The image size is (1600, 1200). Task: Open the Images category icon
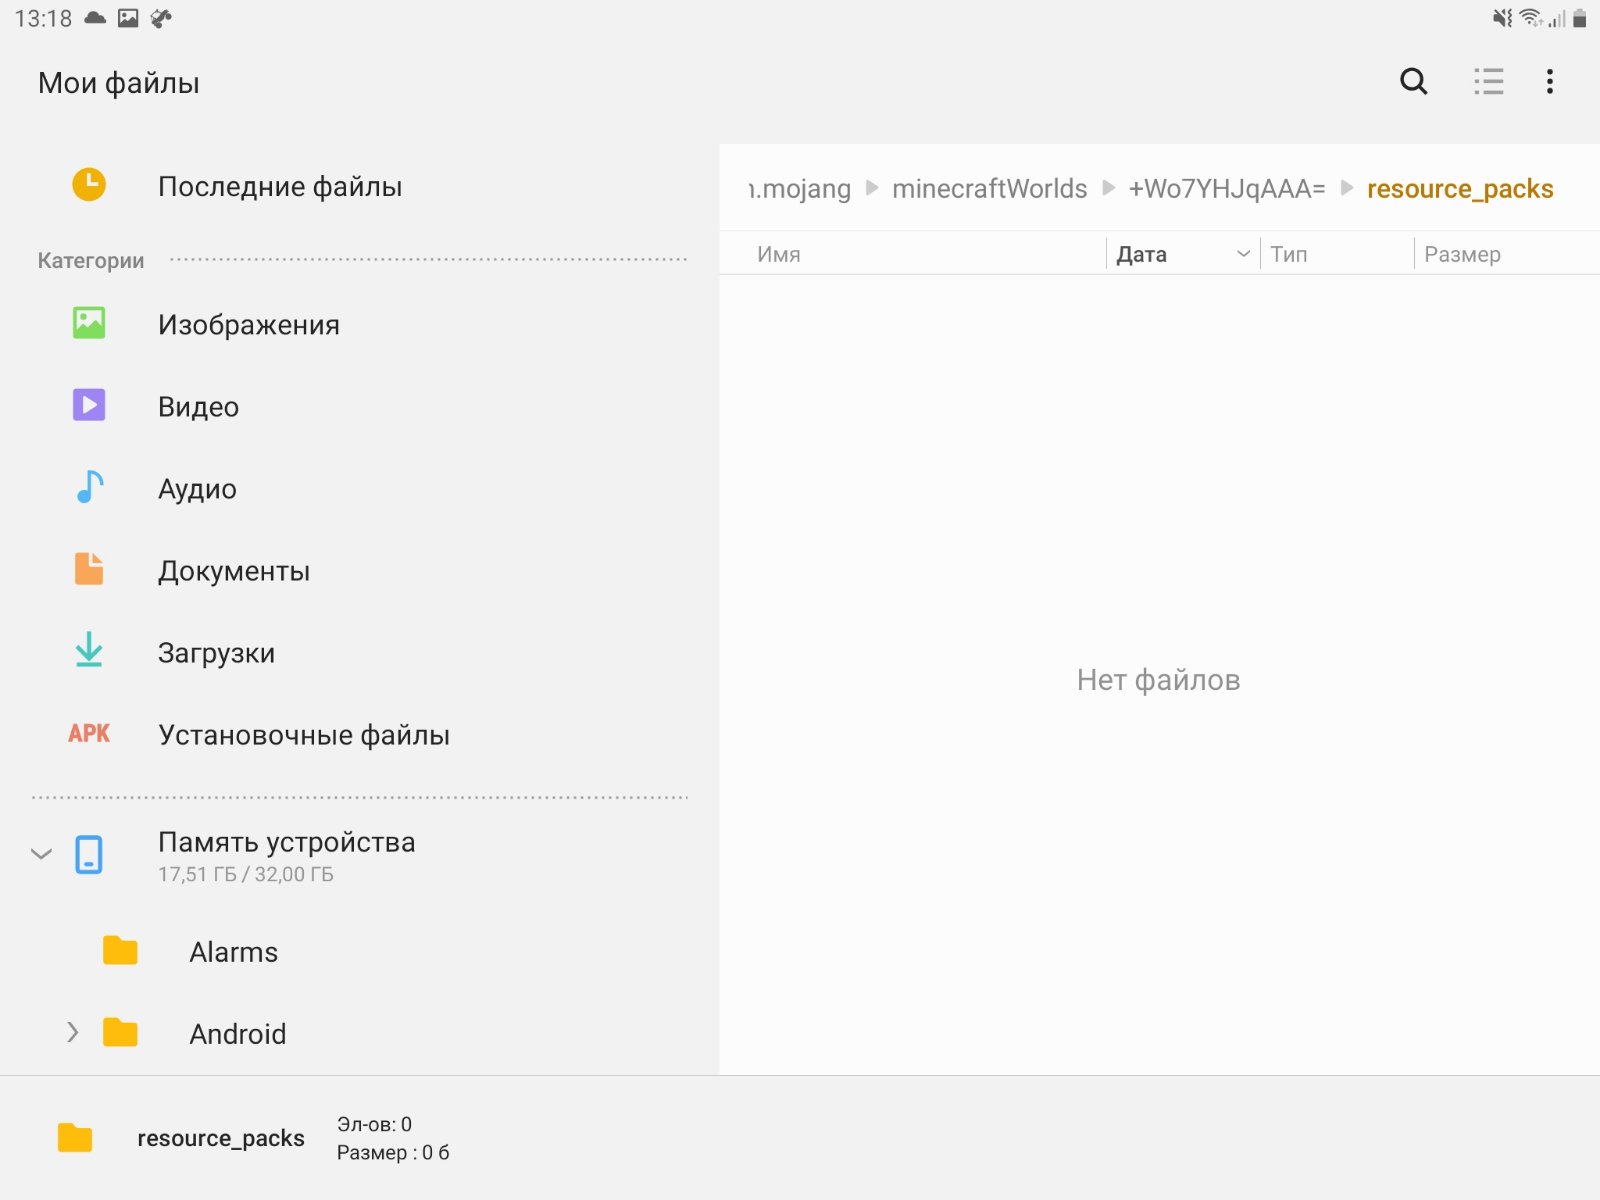coord(89,323)
